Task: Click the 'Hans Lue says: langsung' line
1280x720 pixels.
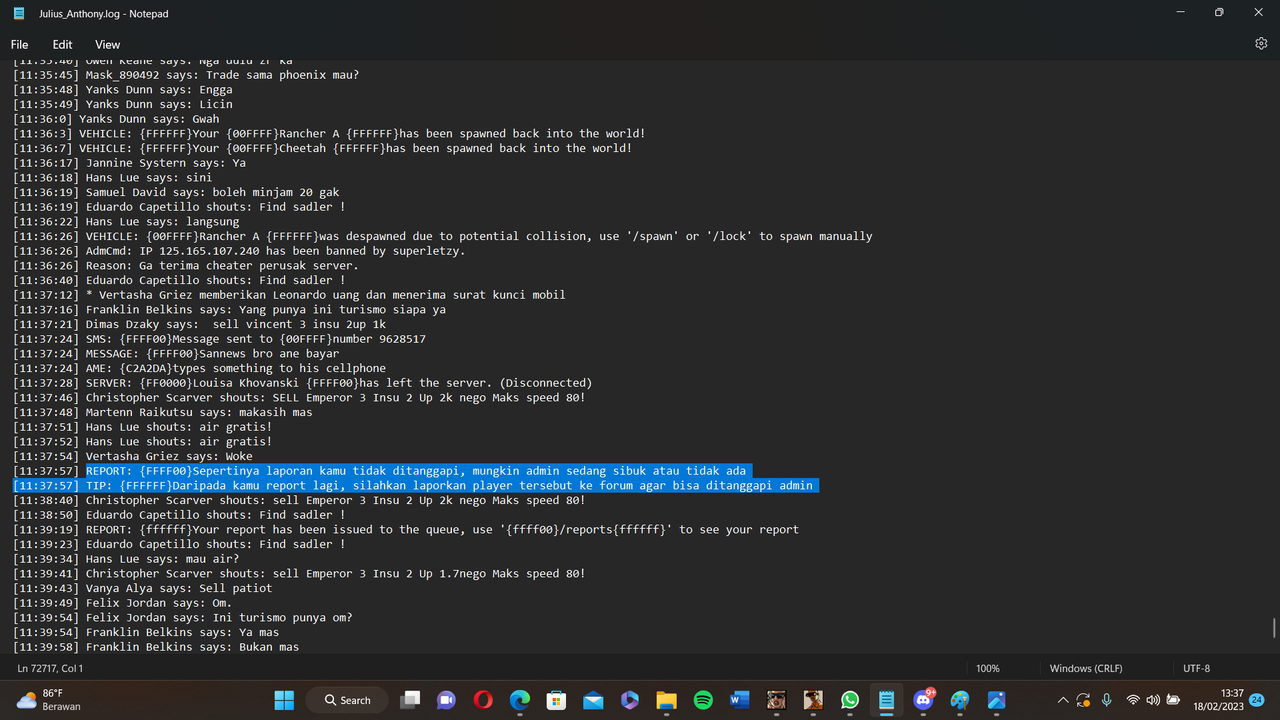Action: pos(126,222)
